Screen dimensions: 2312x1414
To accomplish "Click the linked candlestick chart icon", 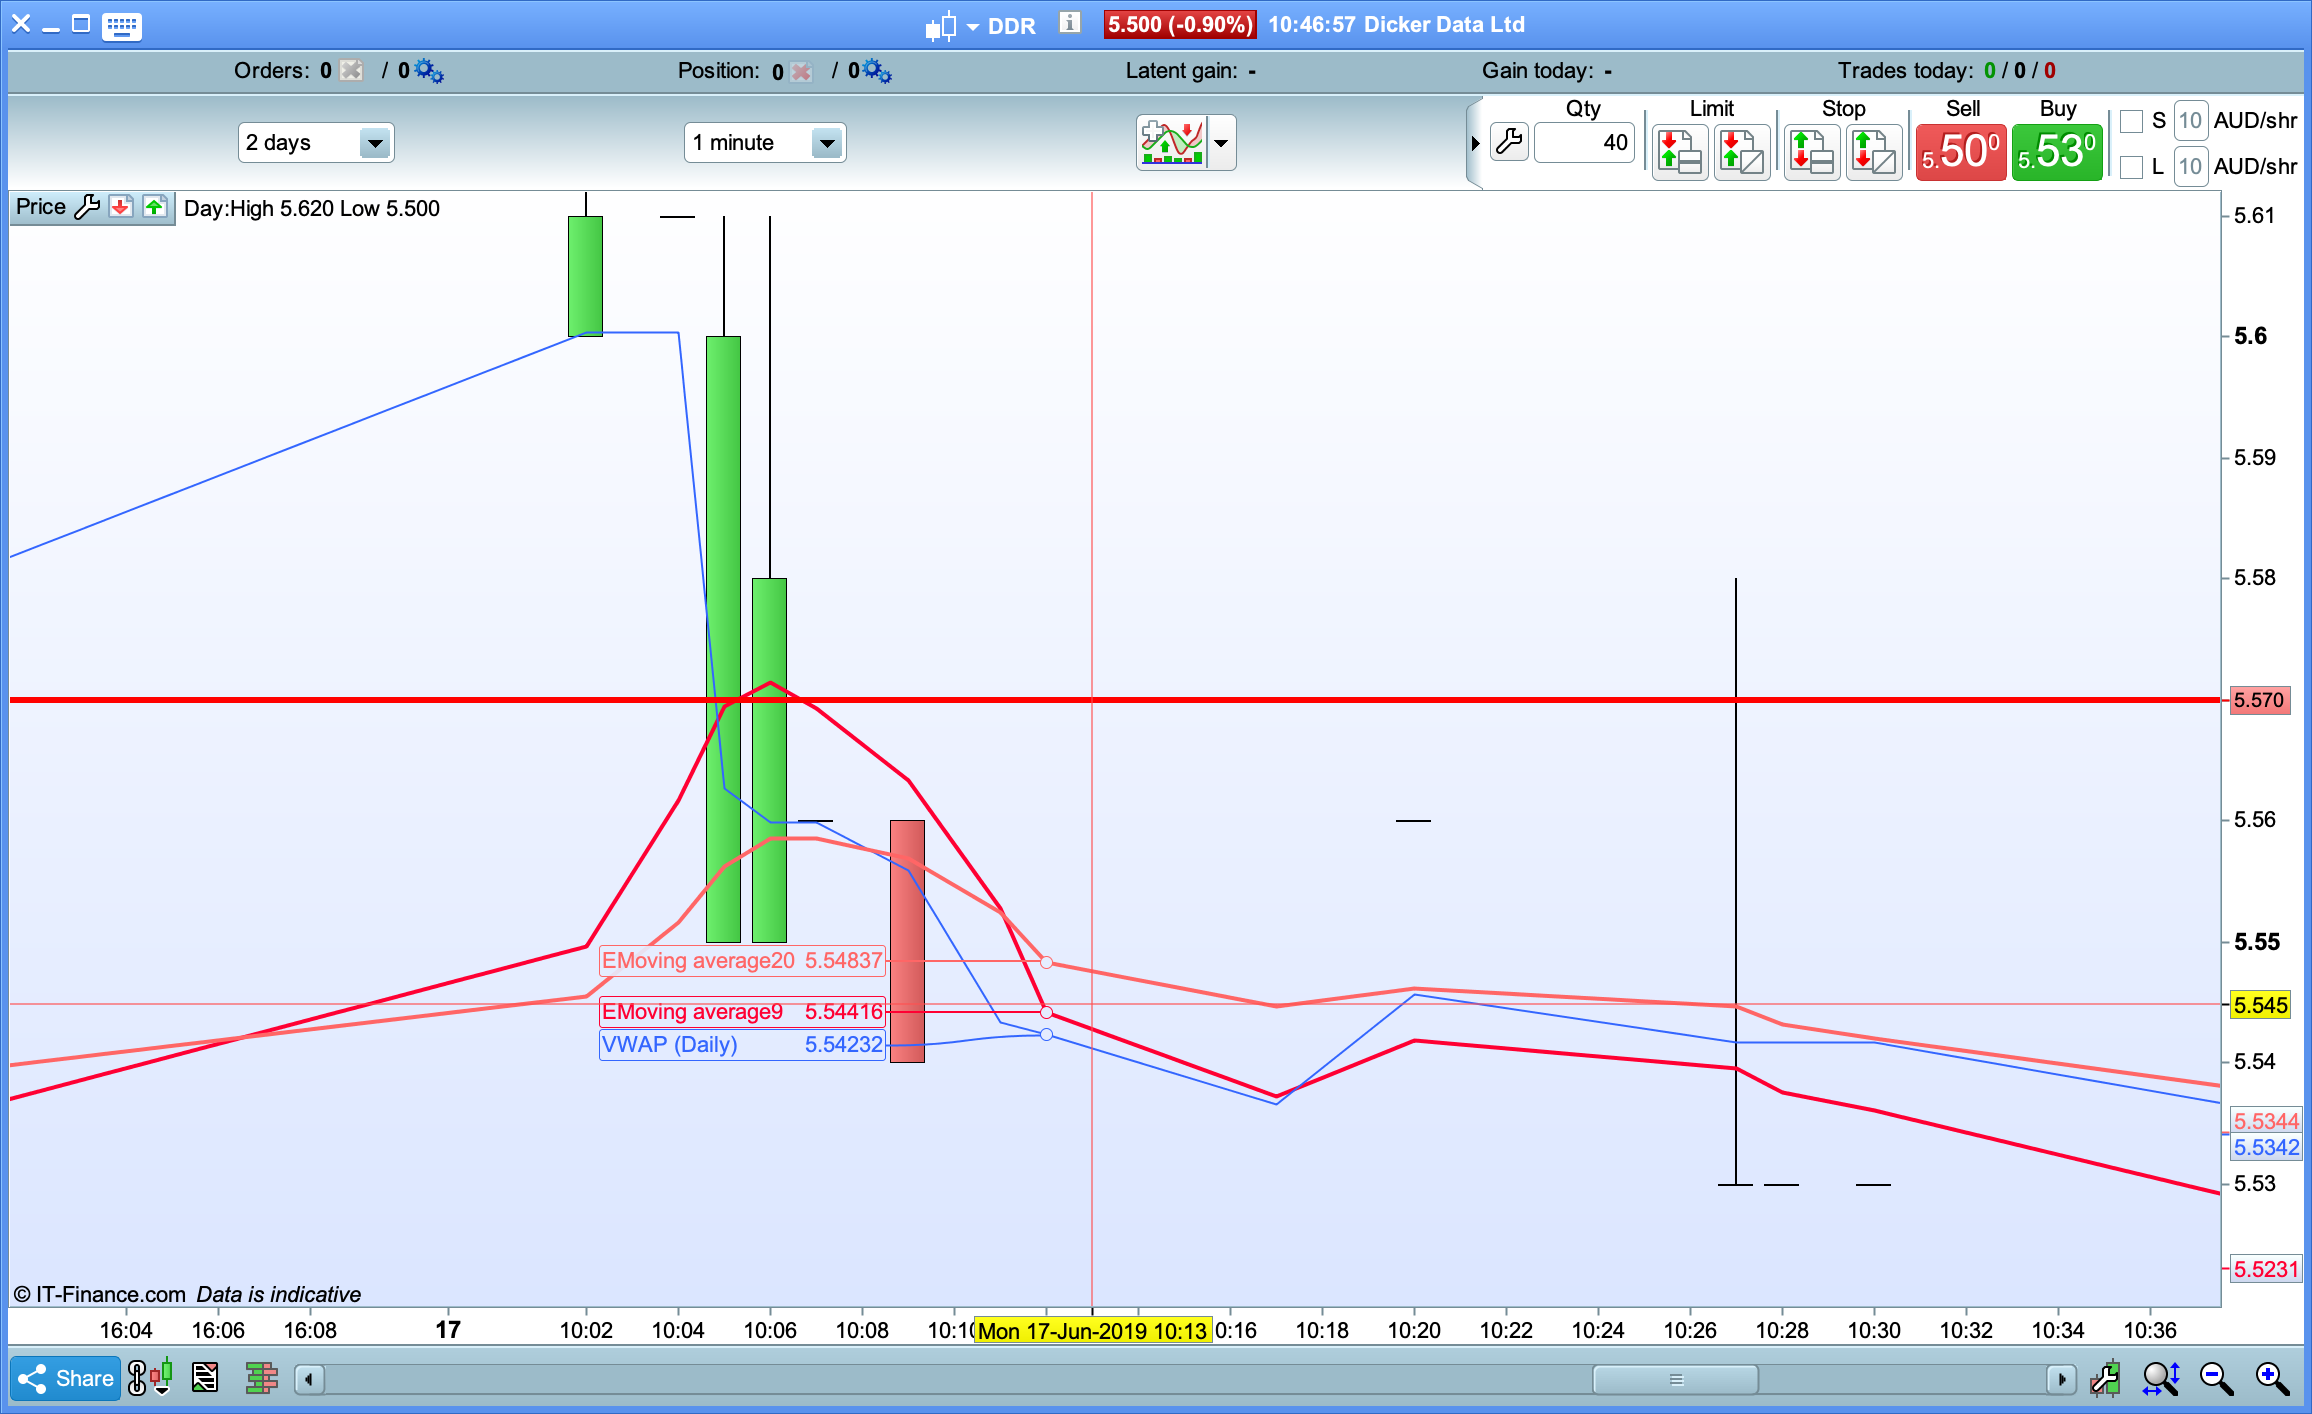I will click(x=150, y=1379).
